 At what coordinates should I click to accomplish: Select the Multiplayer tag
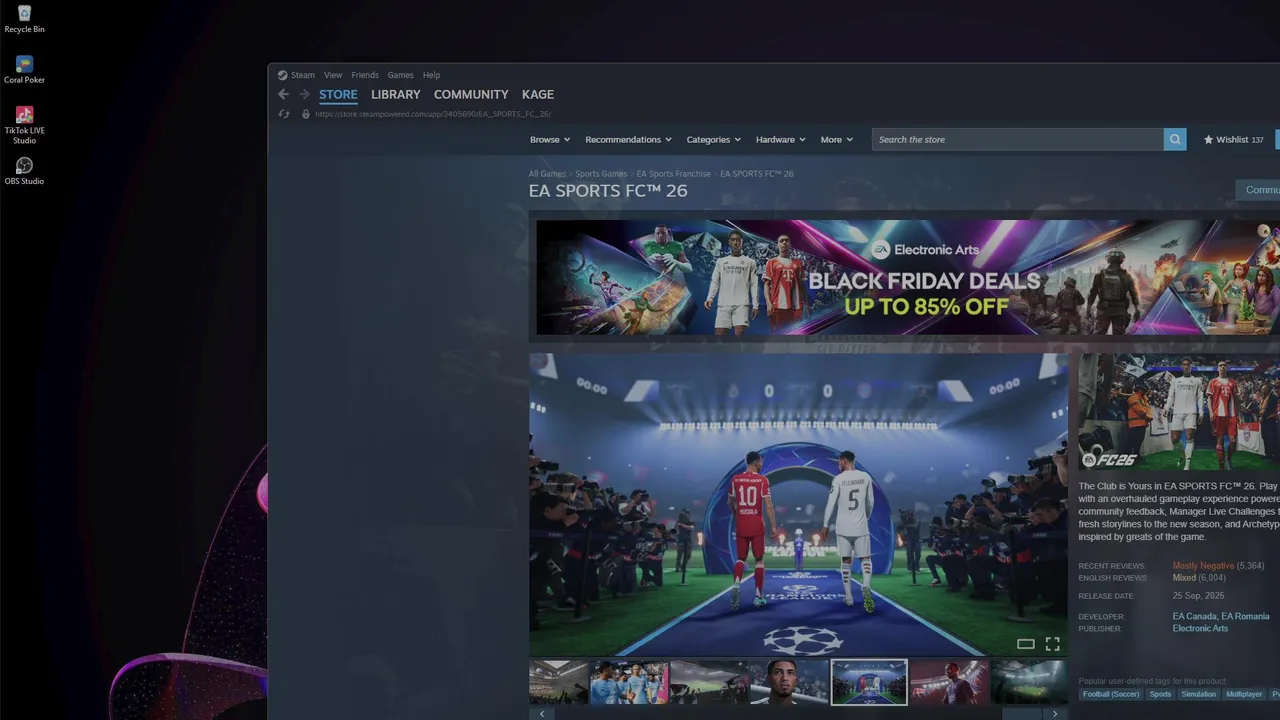click(x=1244, y=694)
